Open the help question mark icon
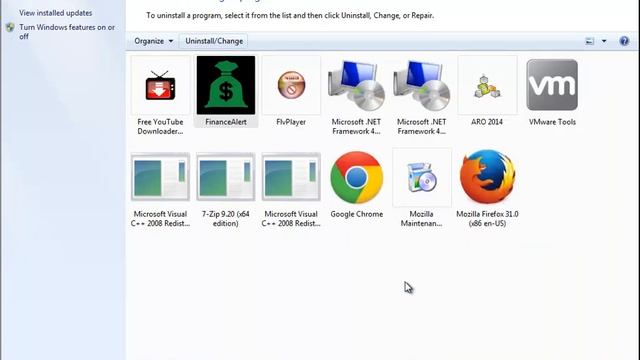 [624, 41]
